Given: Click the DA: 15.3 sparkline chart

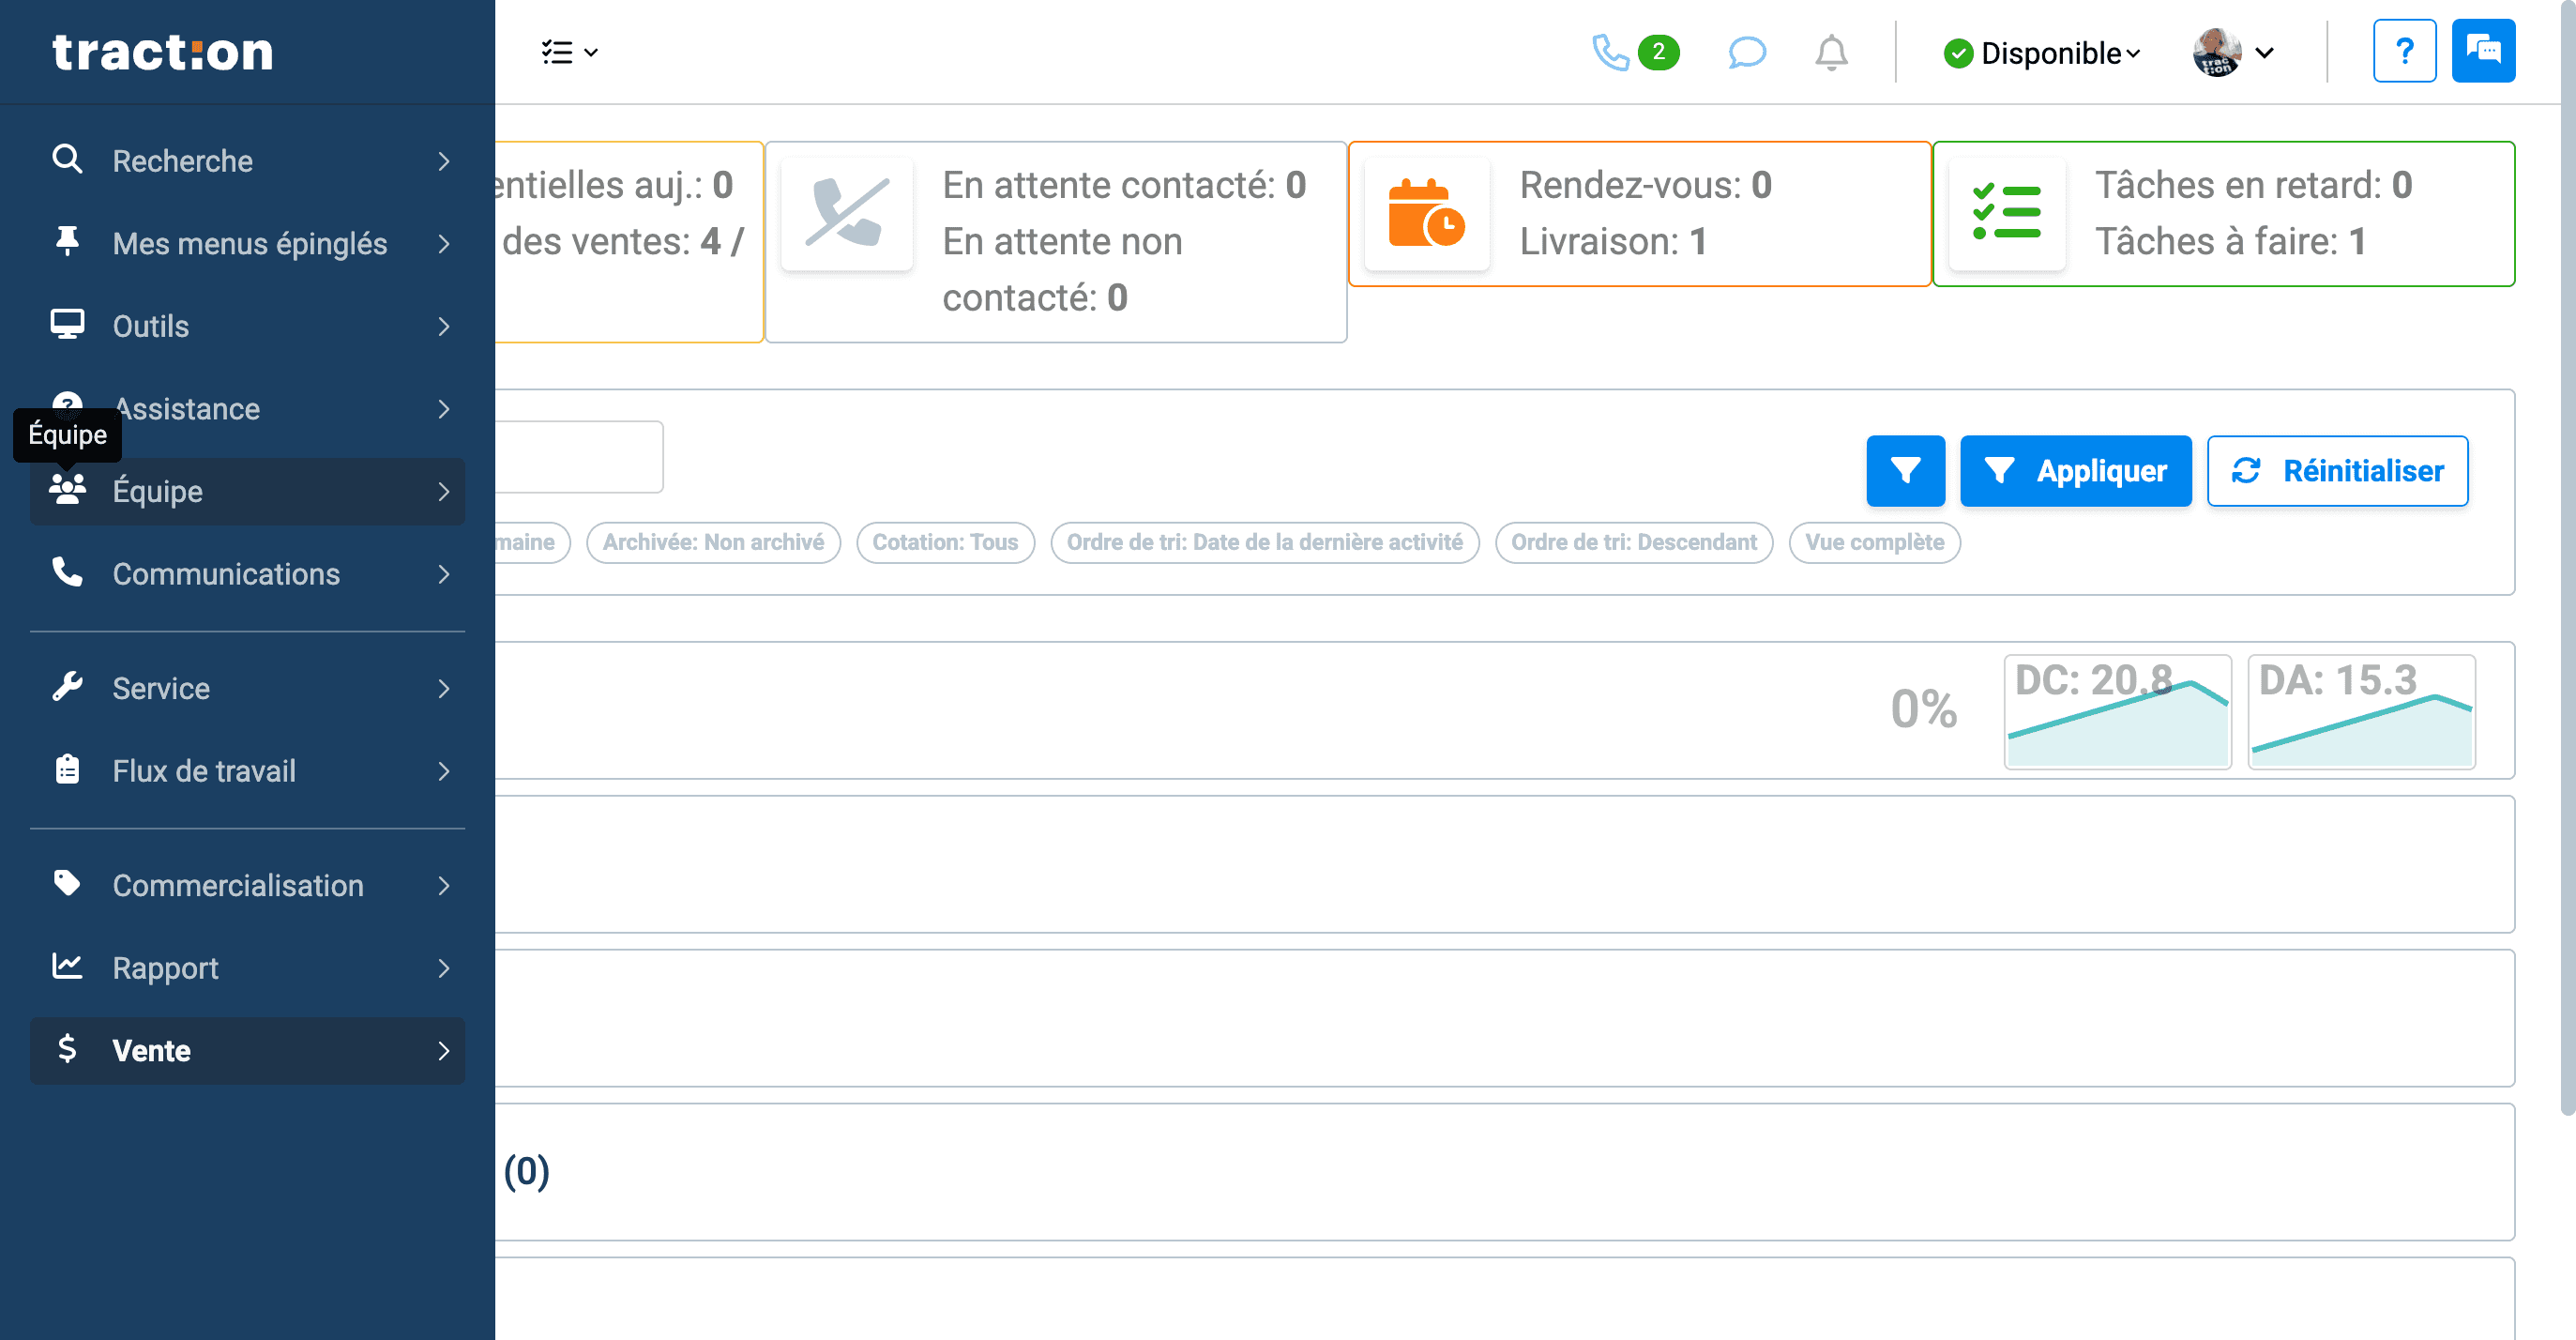Looking at the screenshot, I should pyautogui.click(x=2361, y=711).
